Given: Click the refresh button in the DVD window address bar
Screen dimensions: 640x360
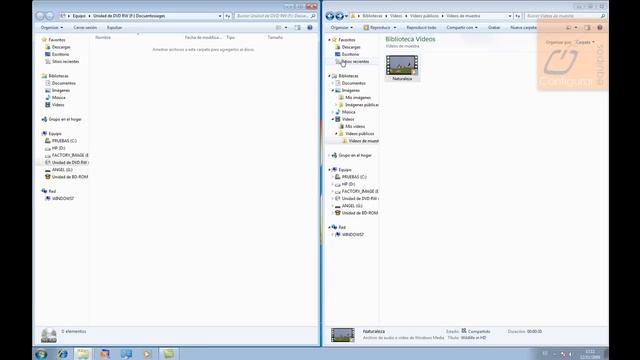Looking at the screenshot, I should [x=228, y=16].
